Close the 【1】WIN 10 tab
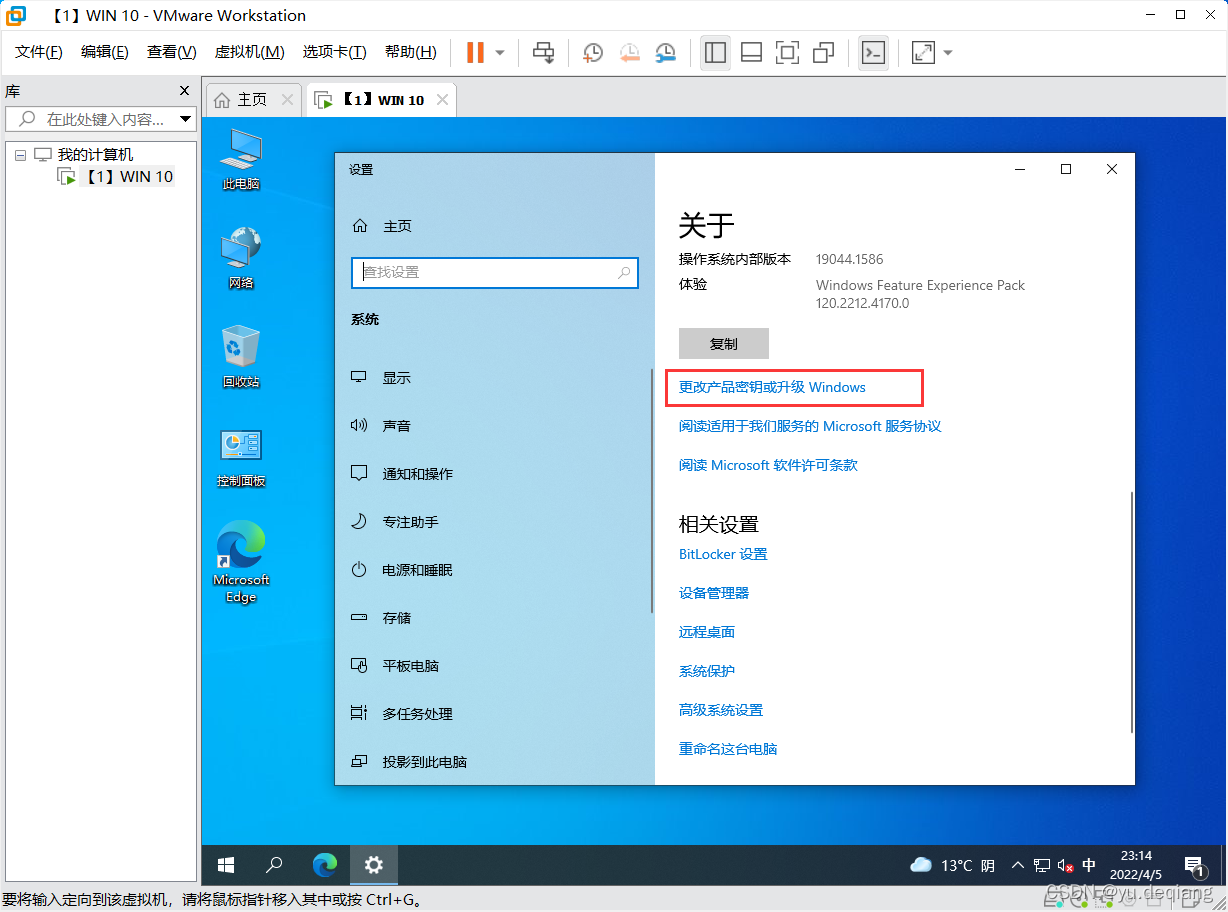The width and height of the screenshot is (1228, 912). pos(441,100)
